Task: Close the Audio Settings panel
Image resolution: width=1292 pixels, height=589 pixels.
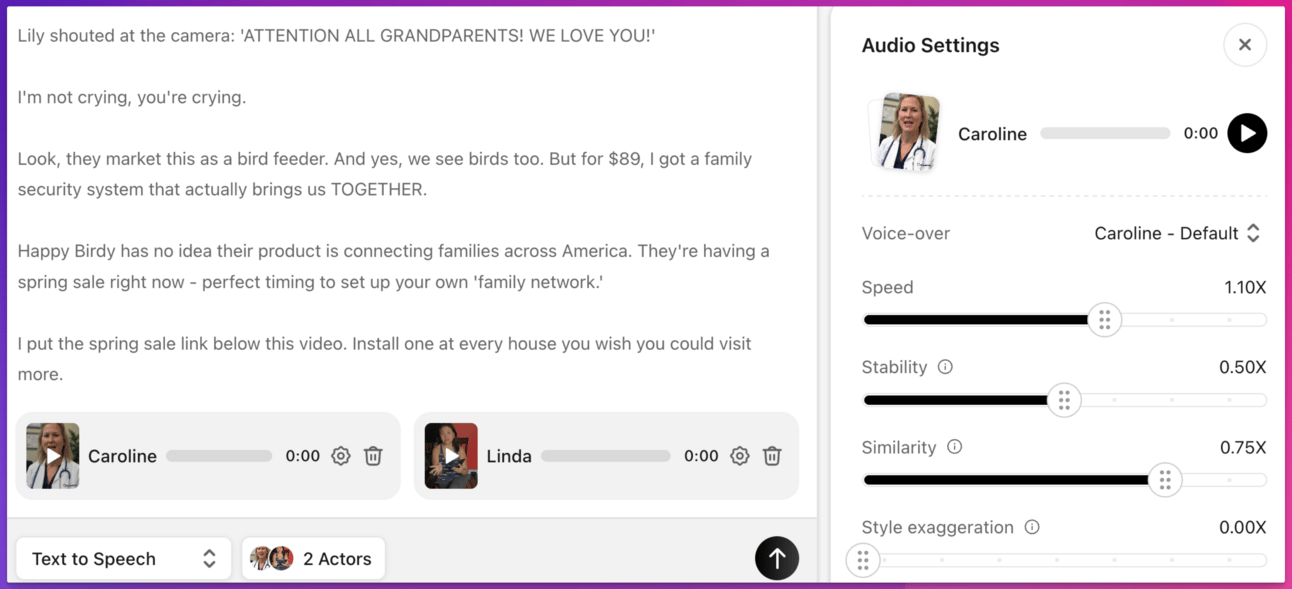Action: click(1245, 45)
